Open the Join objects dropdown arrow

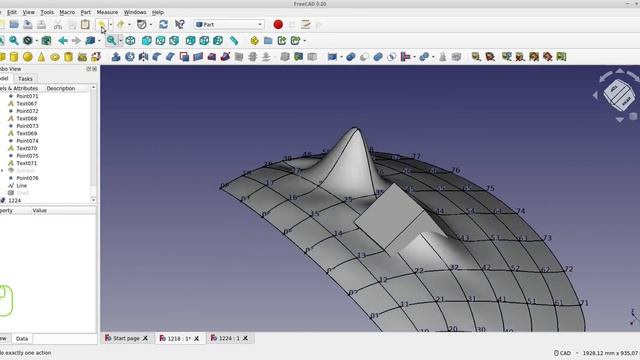(x=414, y=57)
